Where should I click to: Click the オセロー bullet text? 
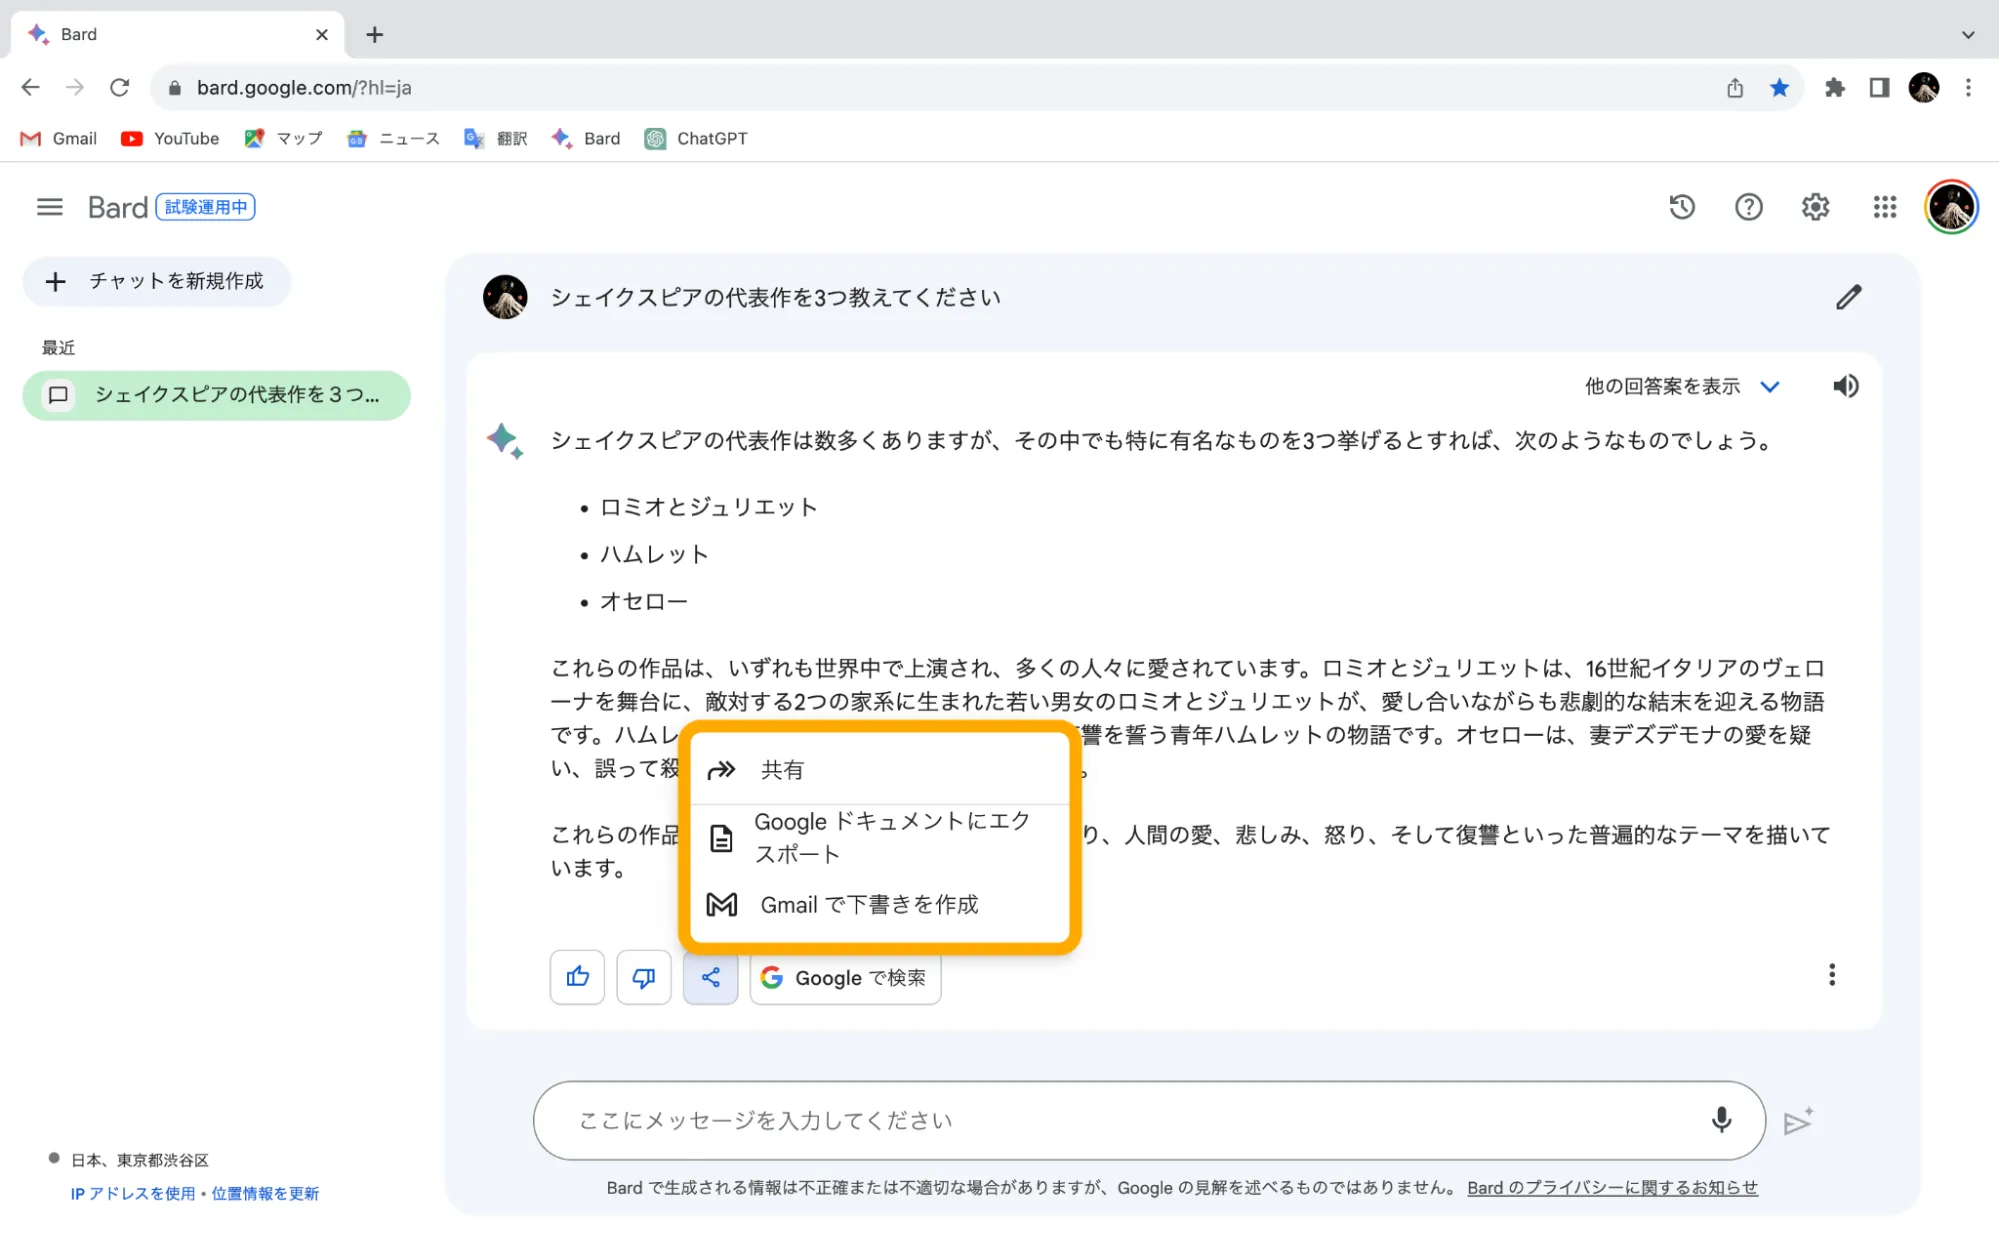(x=643, y=601)
